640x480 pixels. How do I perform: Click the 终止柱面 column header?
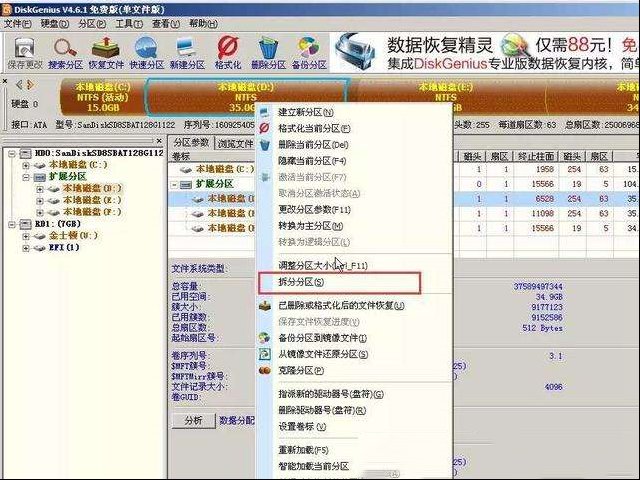(536, 156)
